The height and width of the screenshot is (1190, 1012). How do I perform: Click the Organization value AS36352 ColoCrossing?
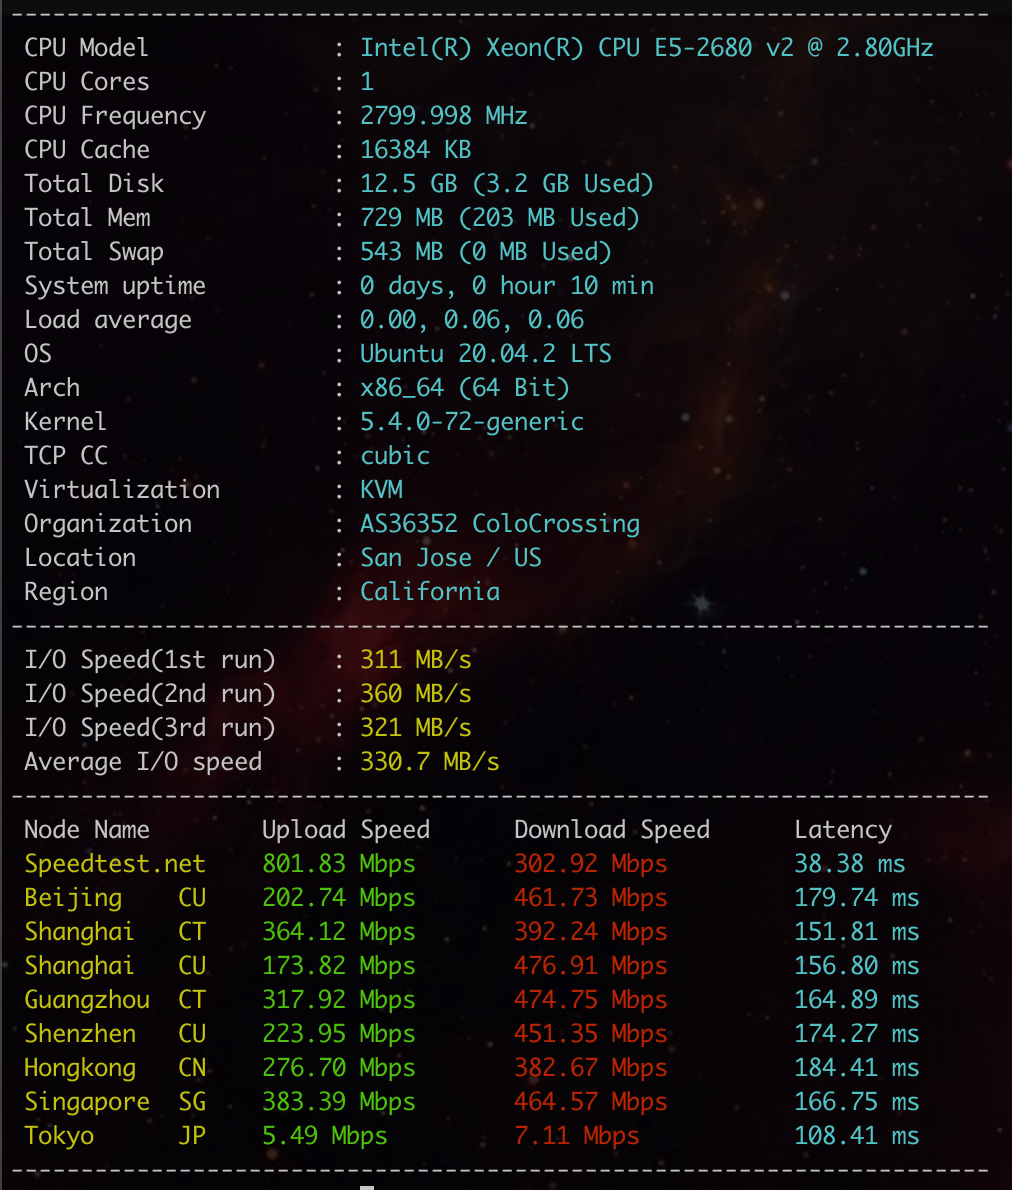[499, 524]
